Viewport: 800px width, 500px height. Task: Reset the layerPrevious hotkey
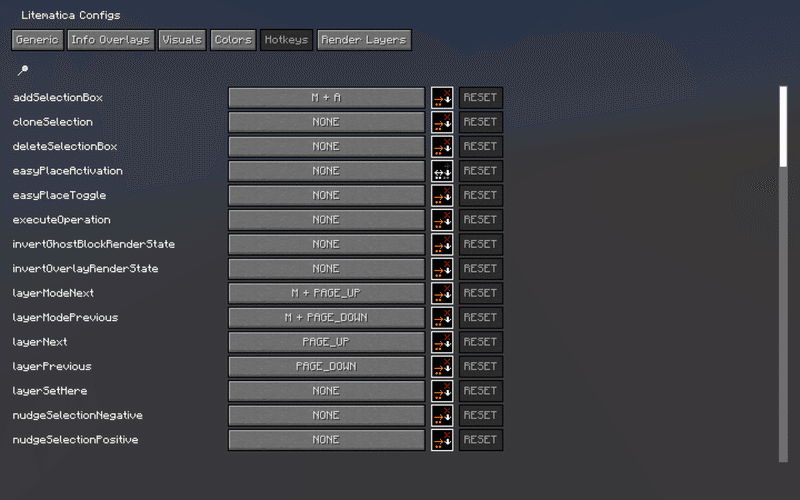coord(481,367)
